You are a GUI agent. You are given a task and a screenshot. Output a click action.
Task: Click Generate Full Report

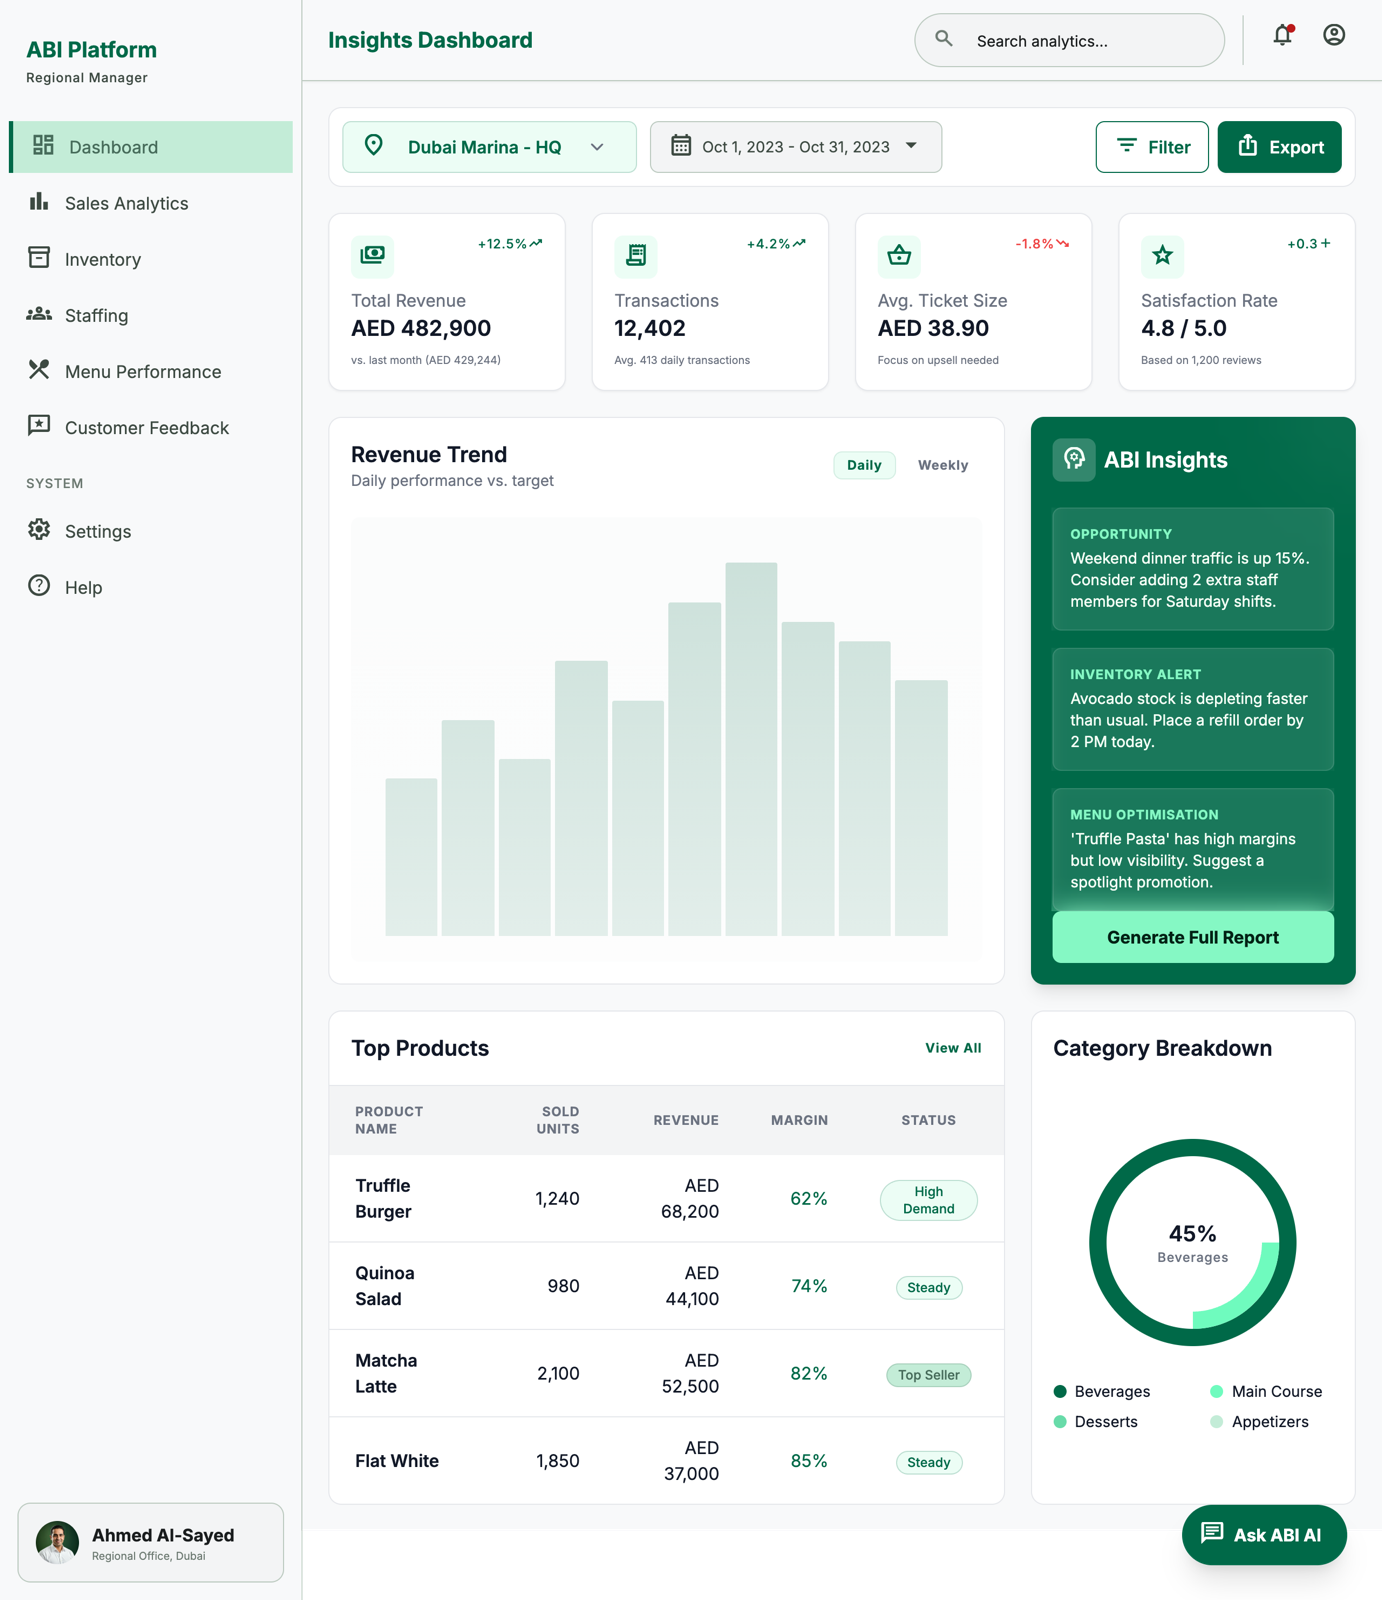coord(1193,937)
